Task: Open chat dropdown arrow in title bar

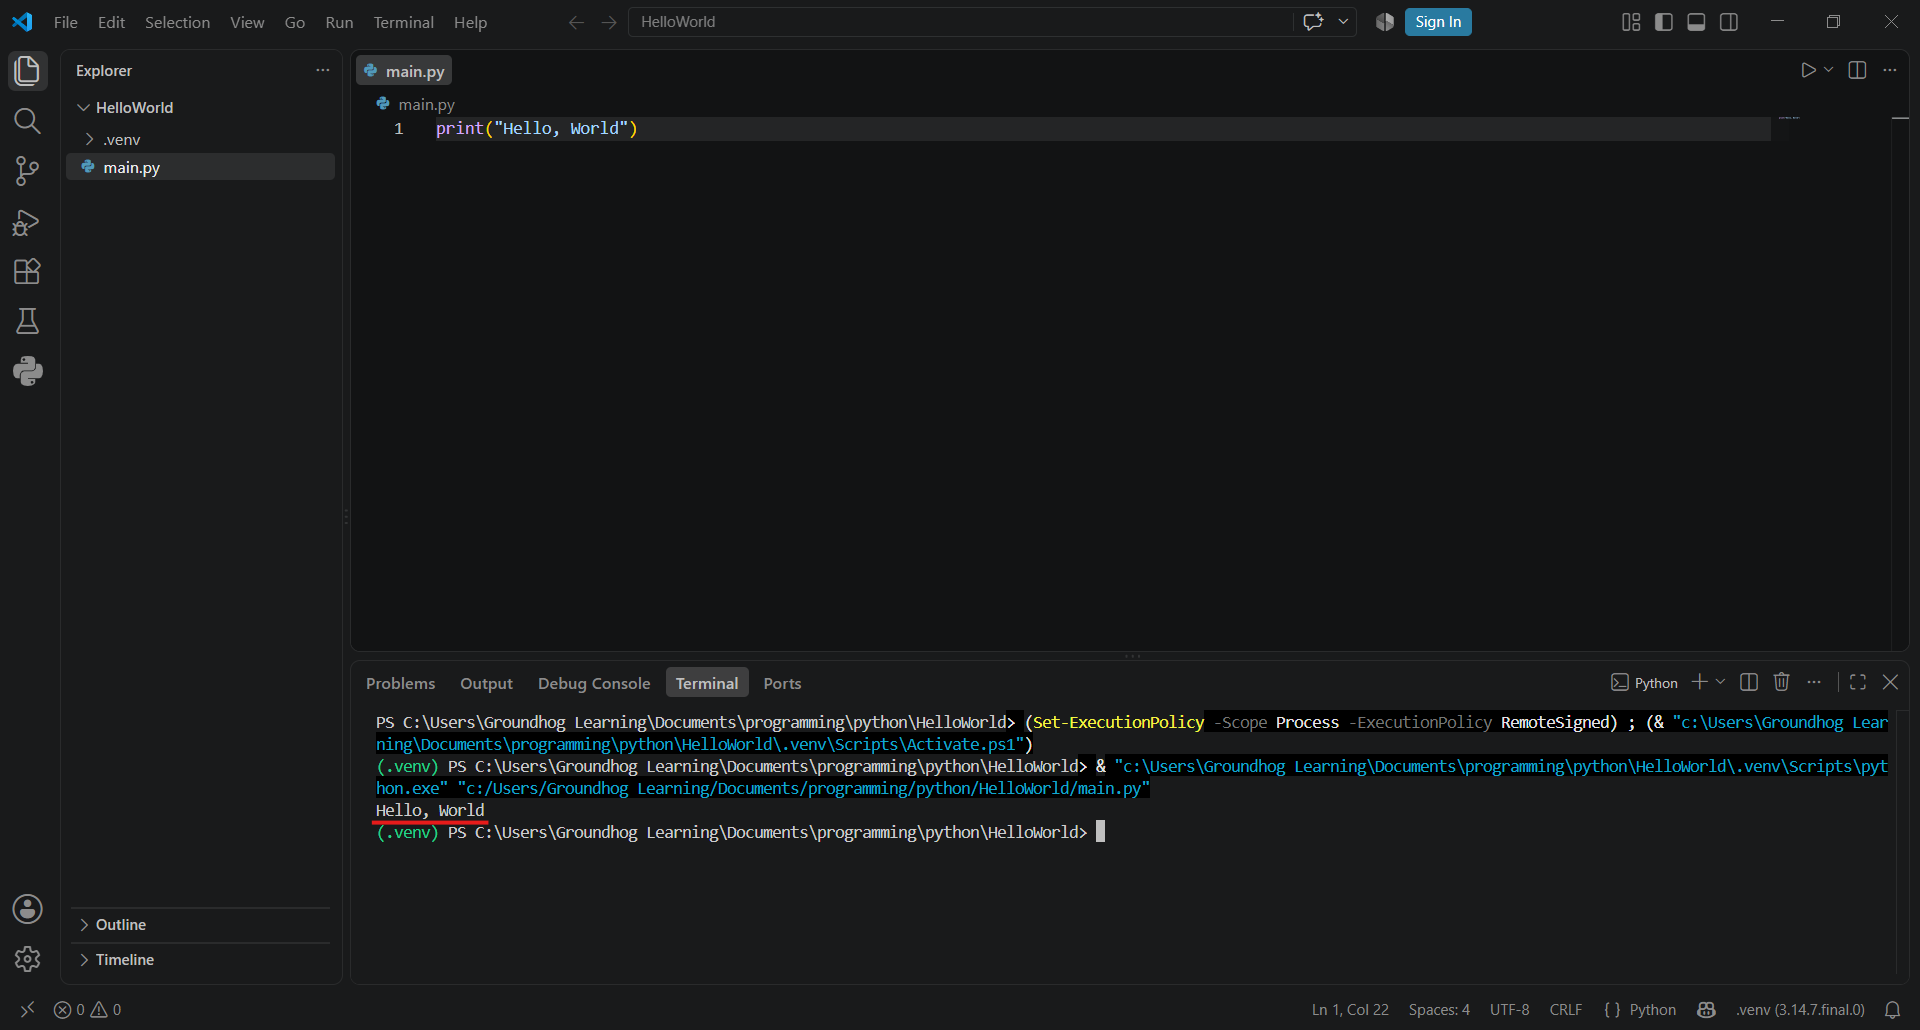Action: [1343, 22]
